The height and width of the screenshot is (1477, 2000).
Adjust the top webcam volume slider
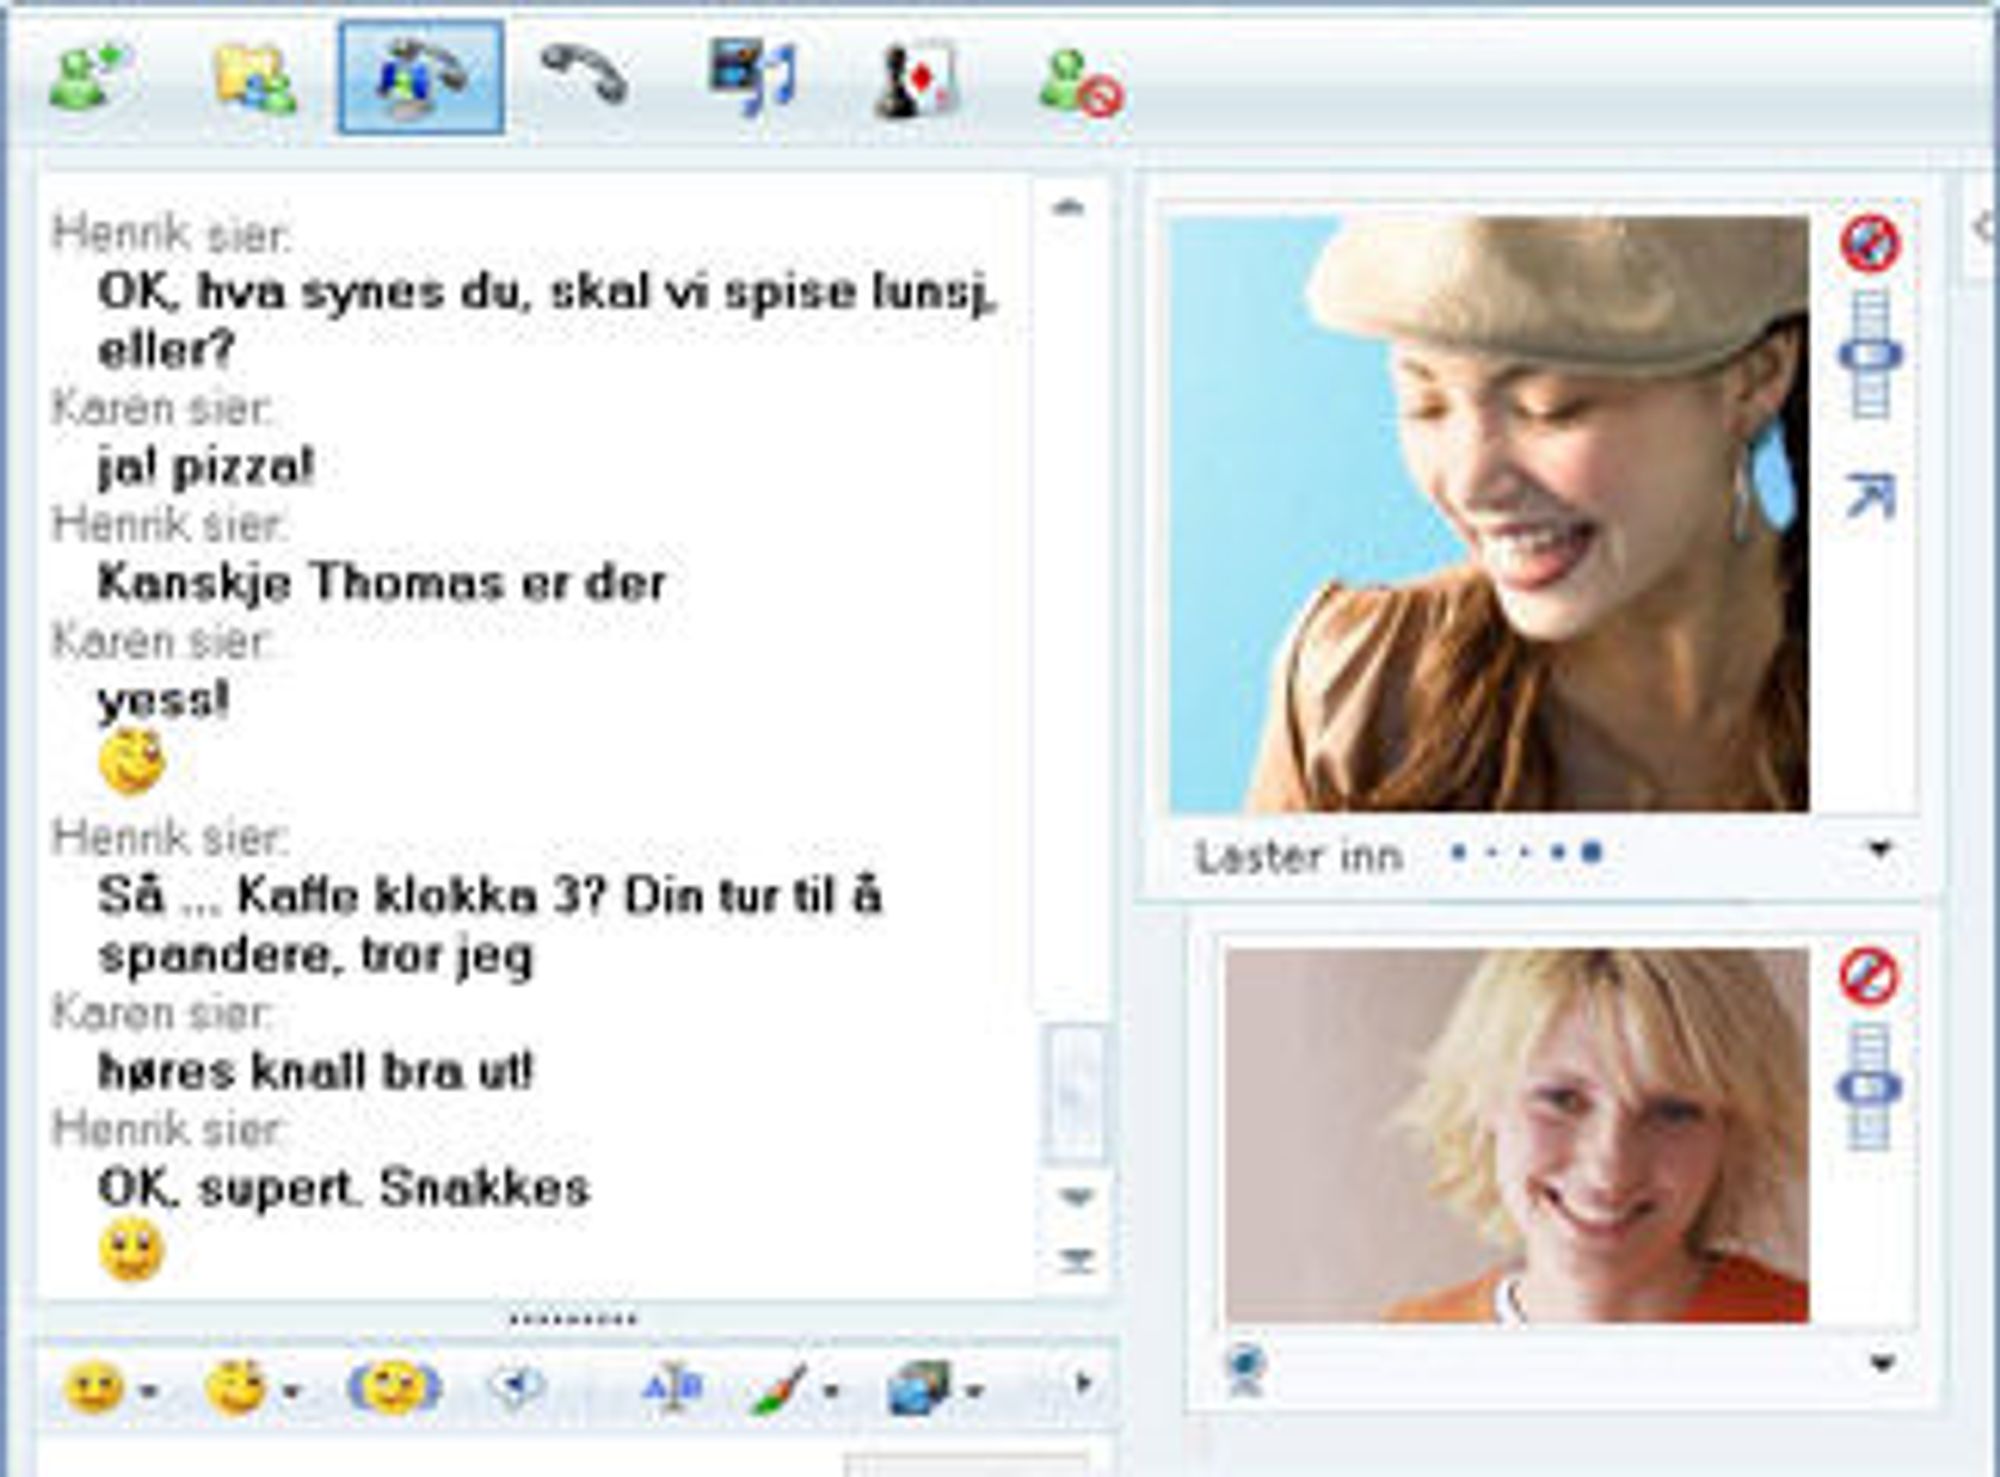pos(1870,355)
